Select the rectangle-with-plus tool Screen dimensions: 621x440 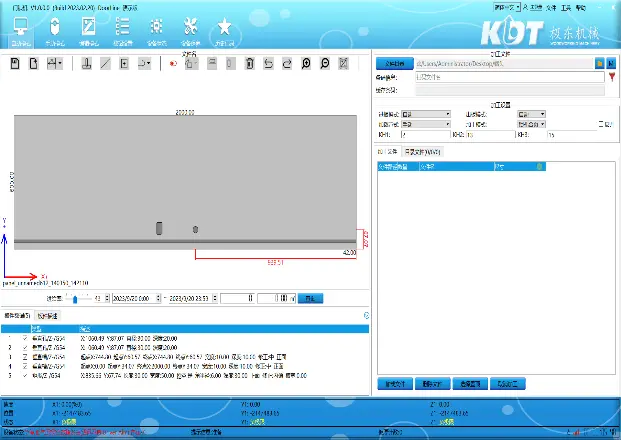pos(124,63)
